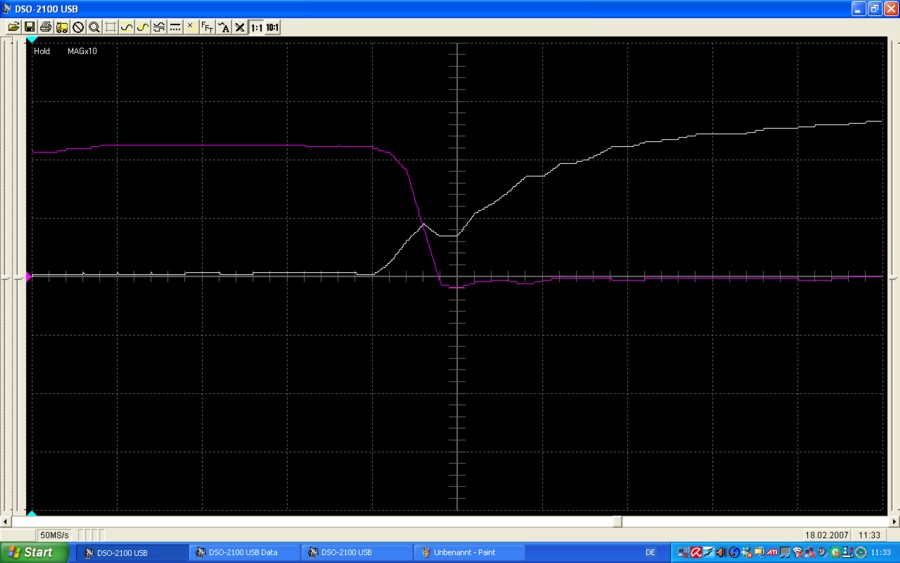Select the 1:1 probe setting
The height and width of the screenshot is (563, 900).
point(256,27)
